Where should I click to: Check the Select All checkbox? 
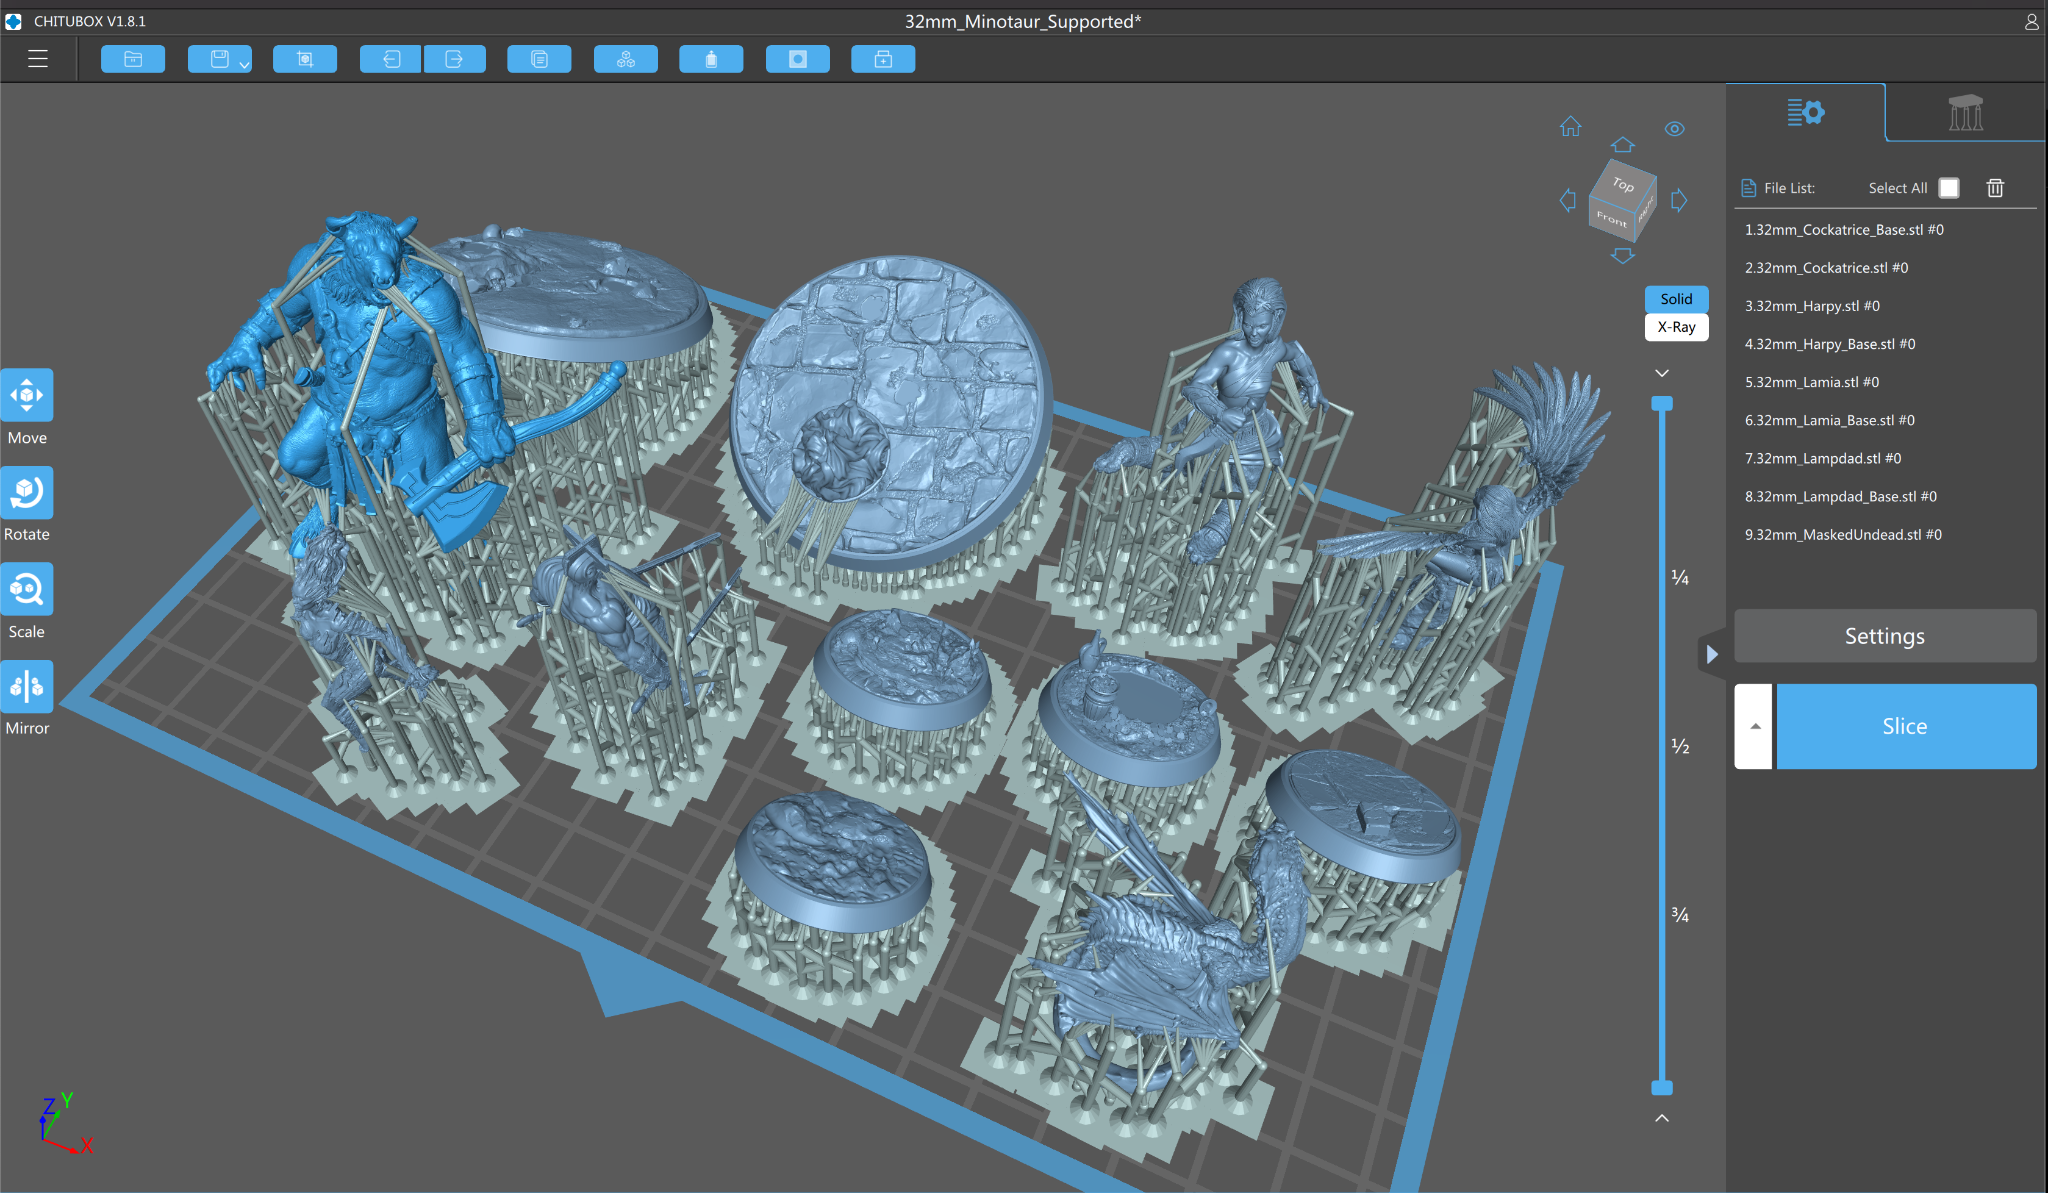tap(1948, 188)
